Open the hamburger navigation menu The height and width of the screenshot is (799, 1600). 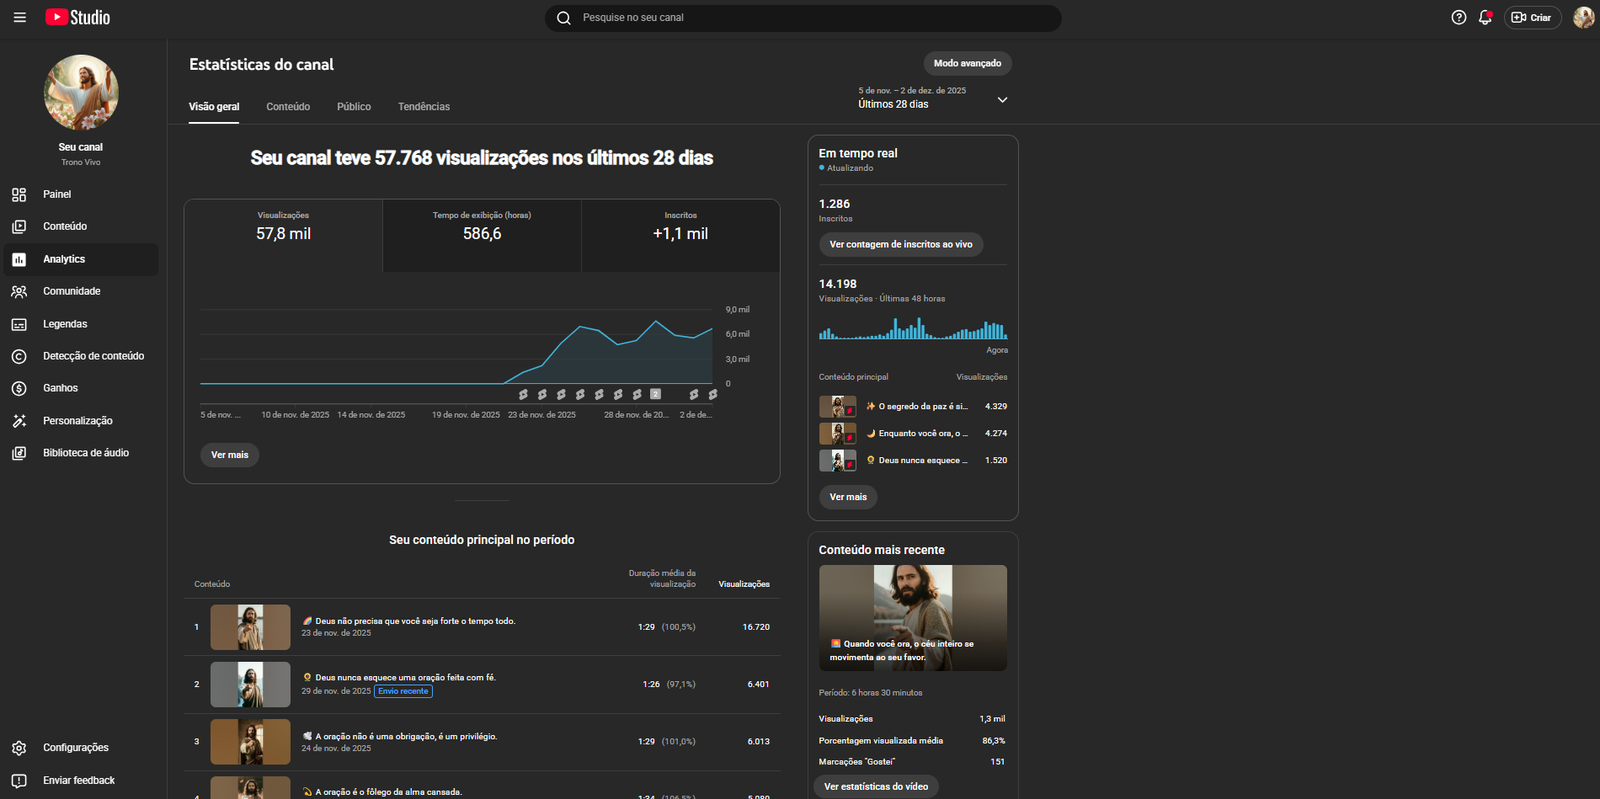[x=19, y=18]
